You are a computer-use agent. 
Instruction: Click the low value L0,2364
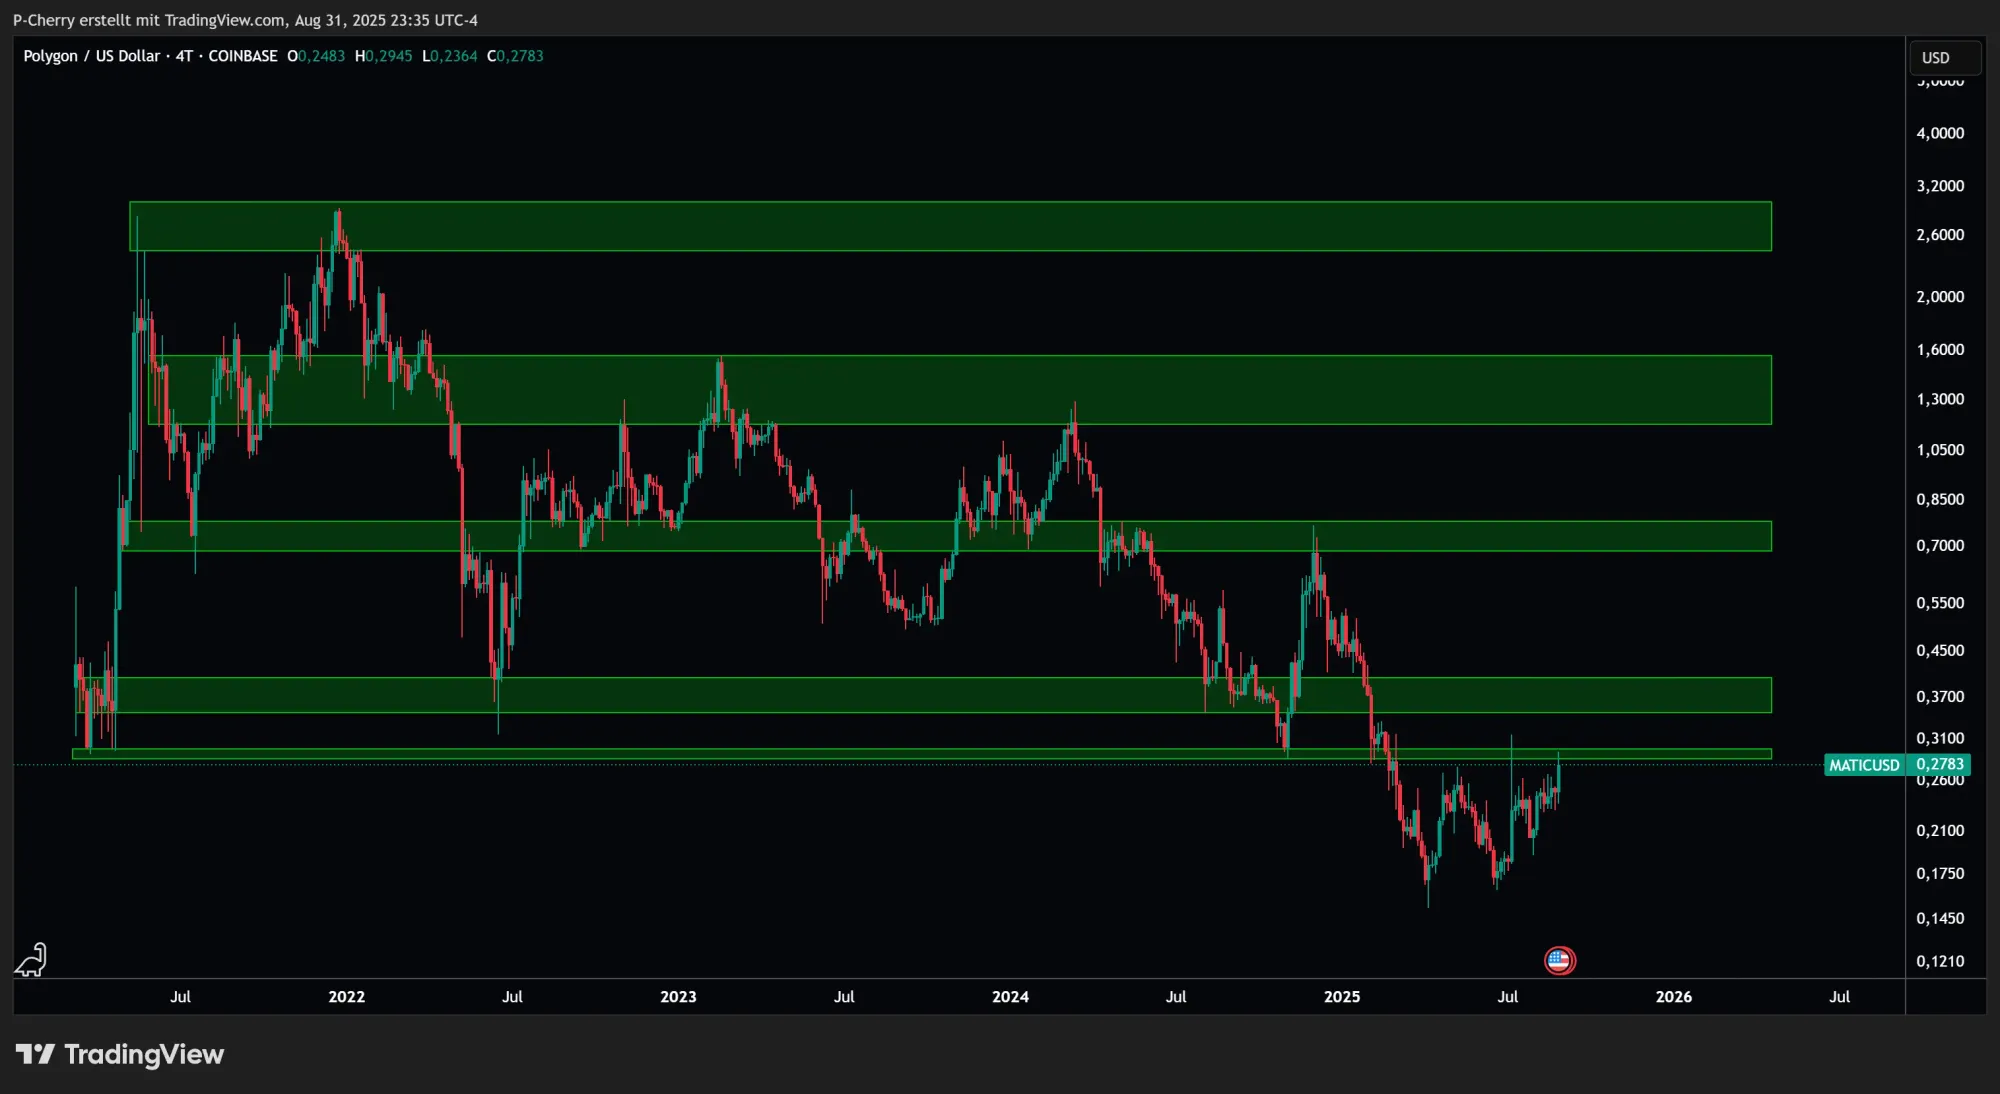coord(450,56)
